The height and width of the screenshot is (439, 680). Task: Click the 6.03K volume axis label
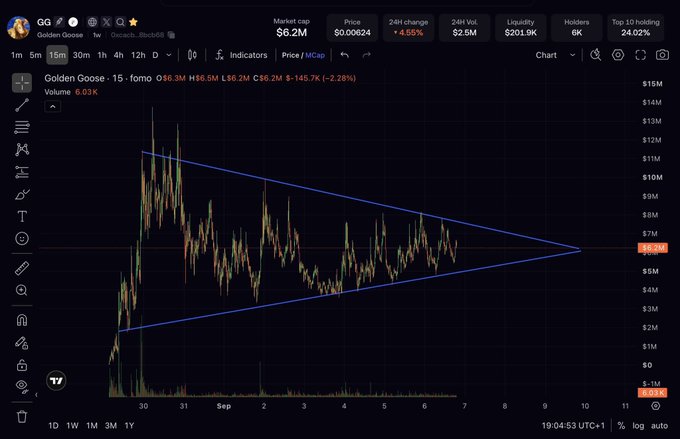tap(653, 393)
